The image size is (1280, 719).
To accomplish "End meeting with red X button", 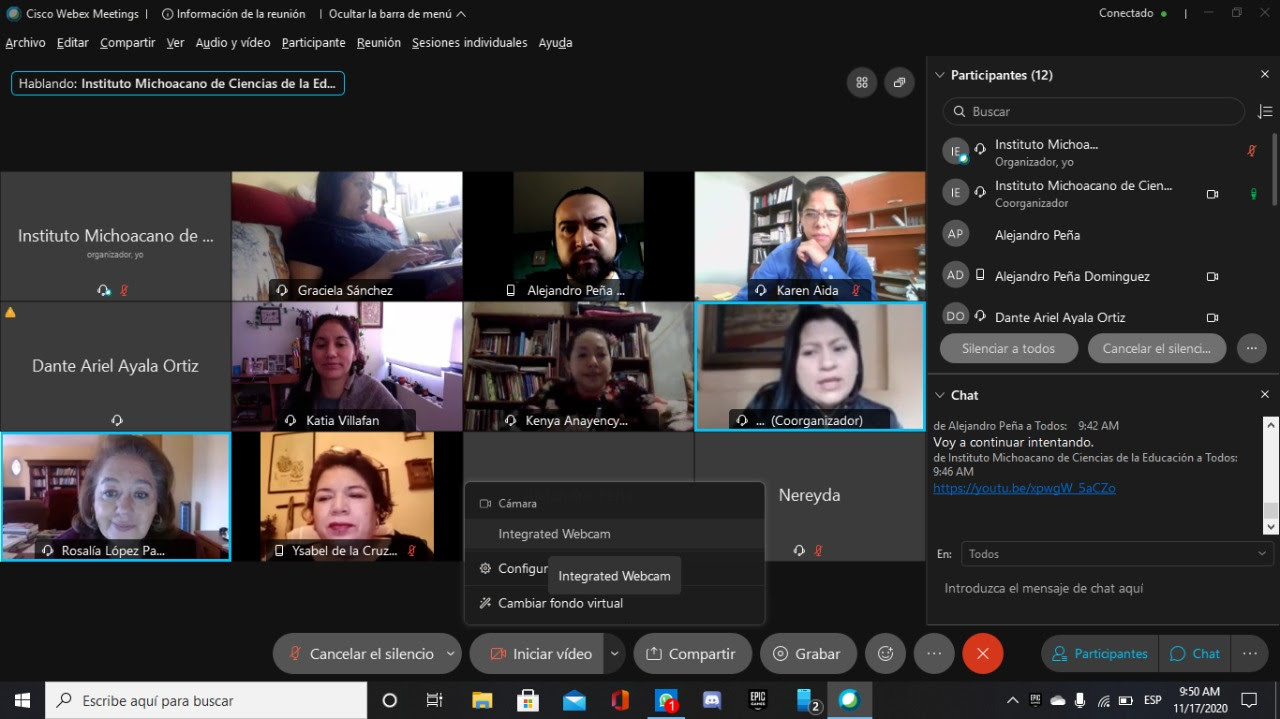I will tap(983, 653).
